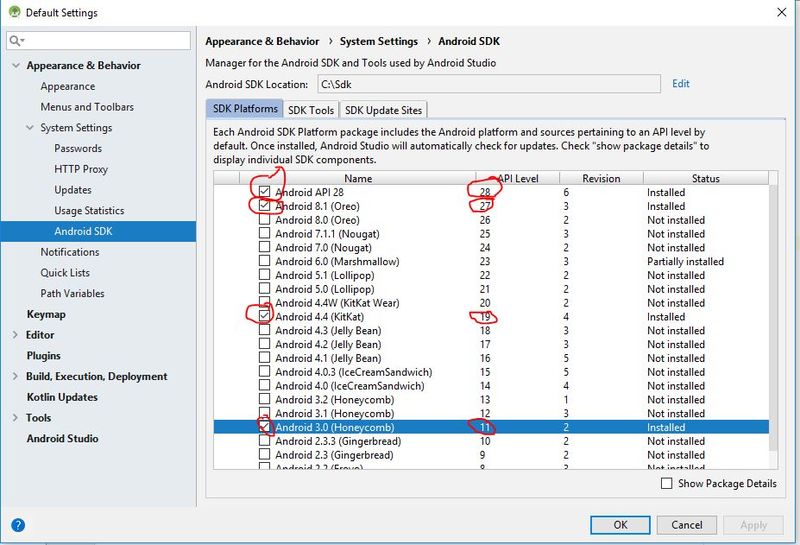The width and height of the screenshot is (800, 545).
Task: Click the Apply button
Action: click(754, 525)
